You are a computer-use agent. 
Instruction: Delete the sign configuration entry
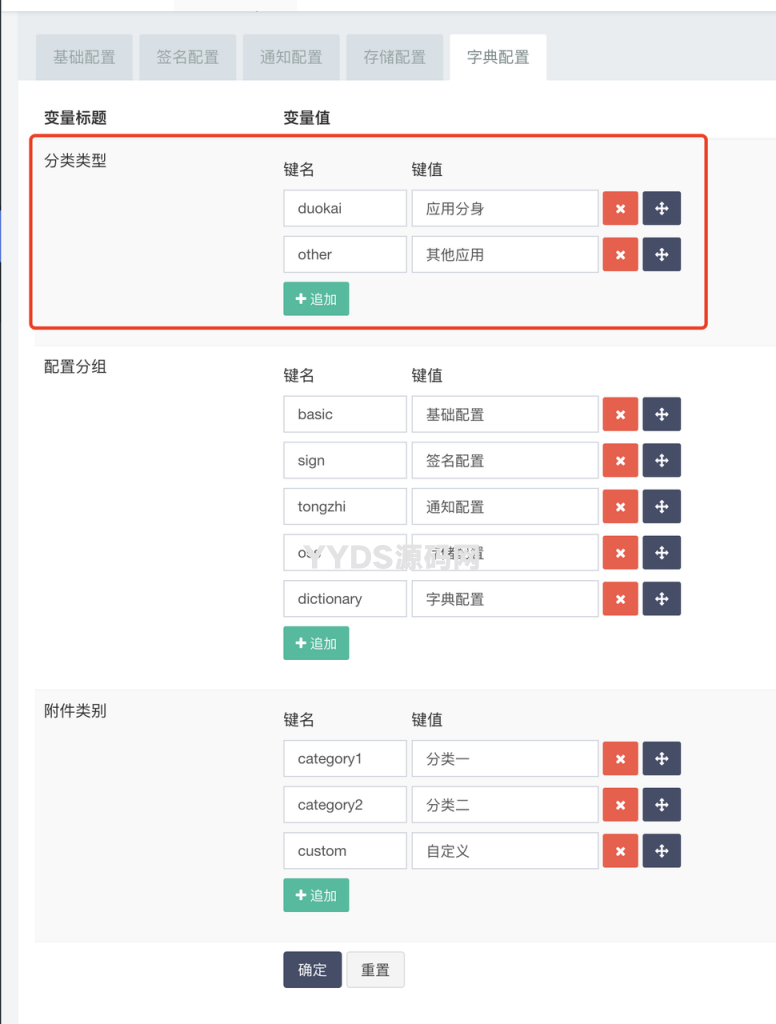pyautogui.click(x=620, y=460)
